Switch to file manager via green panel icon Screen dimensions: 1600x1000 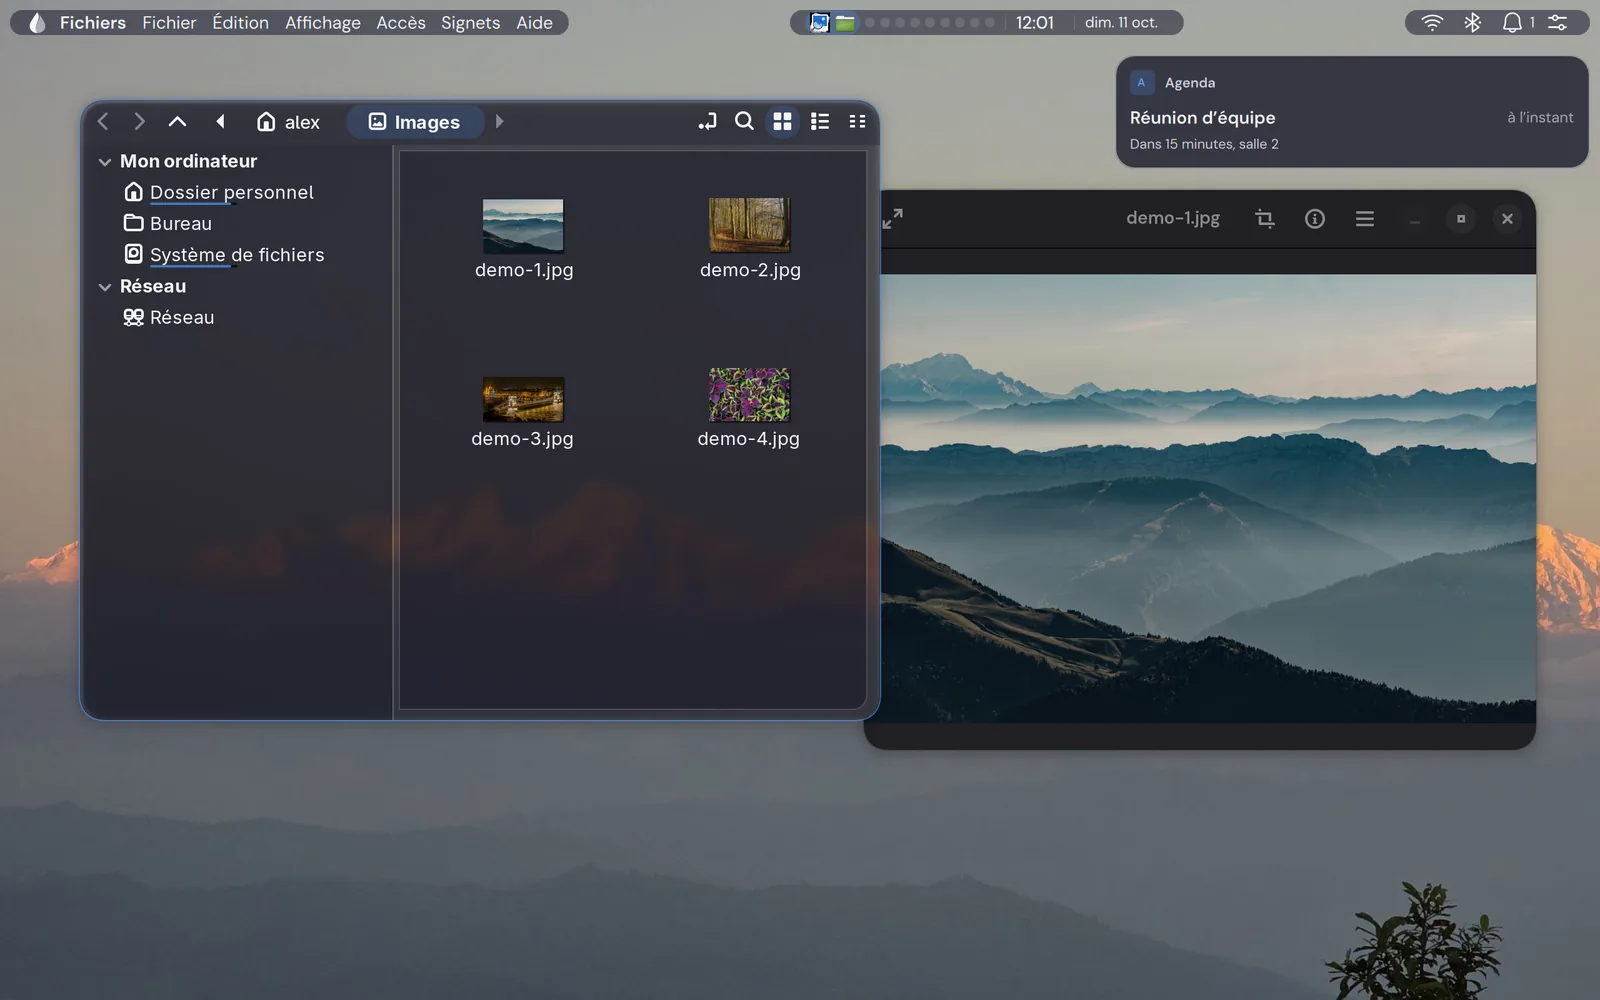[x=846, y=22]
